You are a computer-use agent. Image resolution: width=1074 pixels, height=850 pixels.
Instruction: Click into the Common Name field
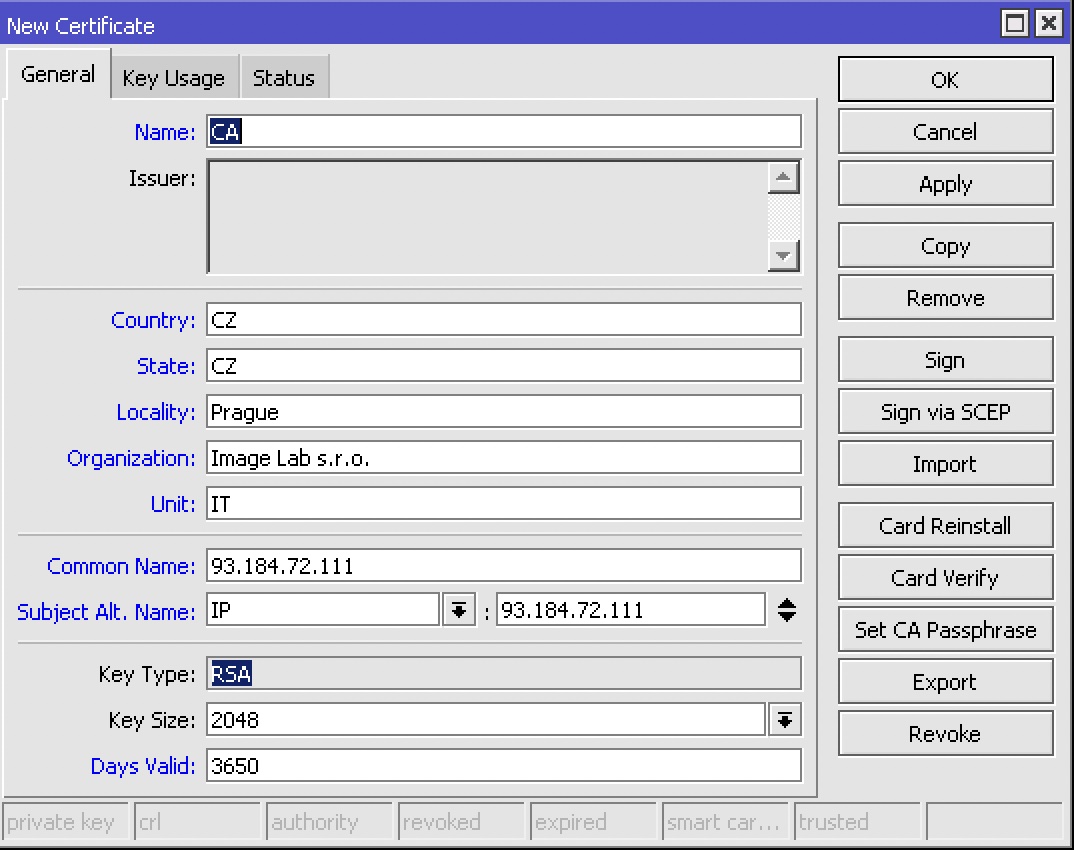point(504,566)
